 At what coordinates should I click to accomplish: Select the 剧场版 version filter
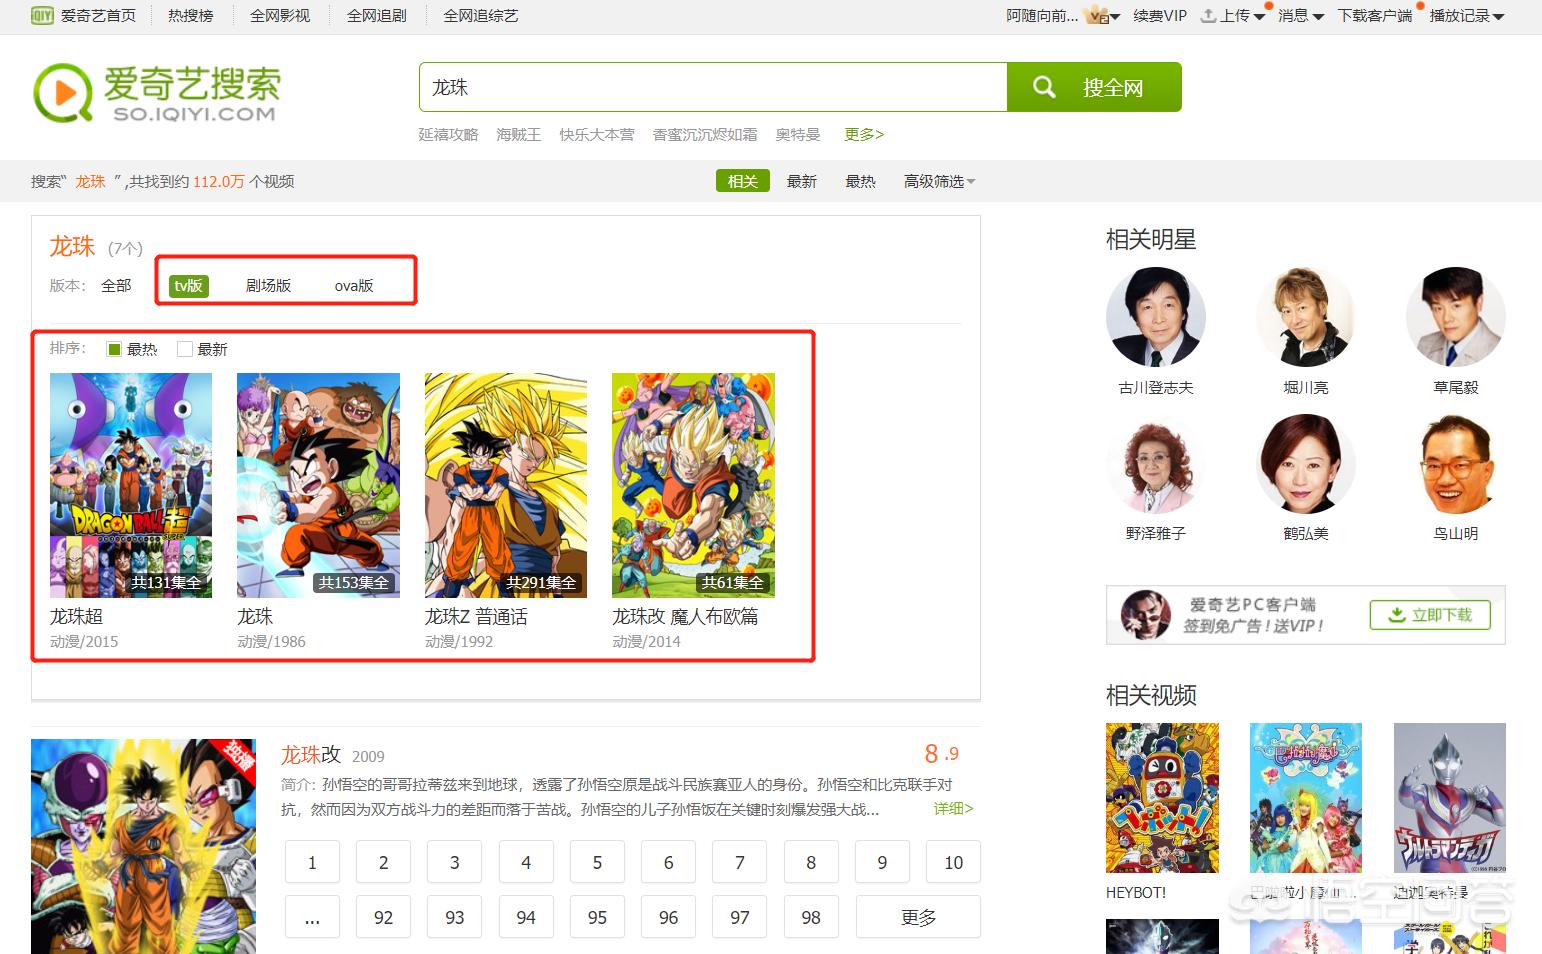(268, 285)
